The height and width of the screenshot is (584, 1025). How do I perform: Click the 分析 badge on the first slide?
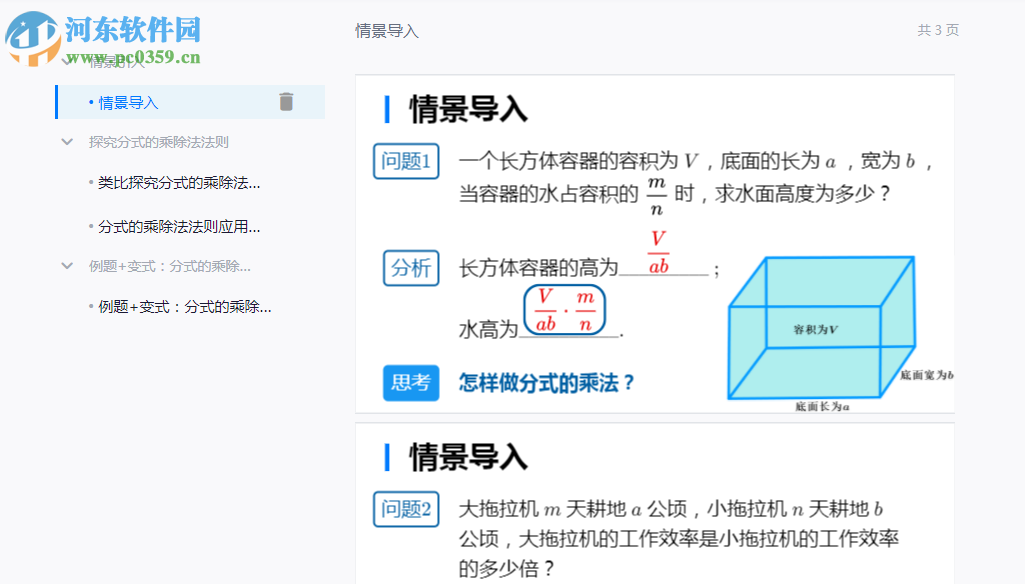tap(411, 268)
